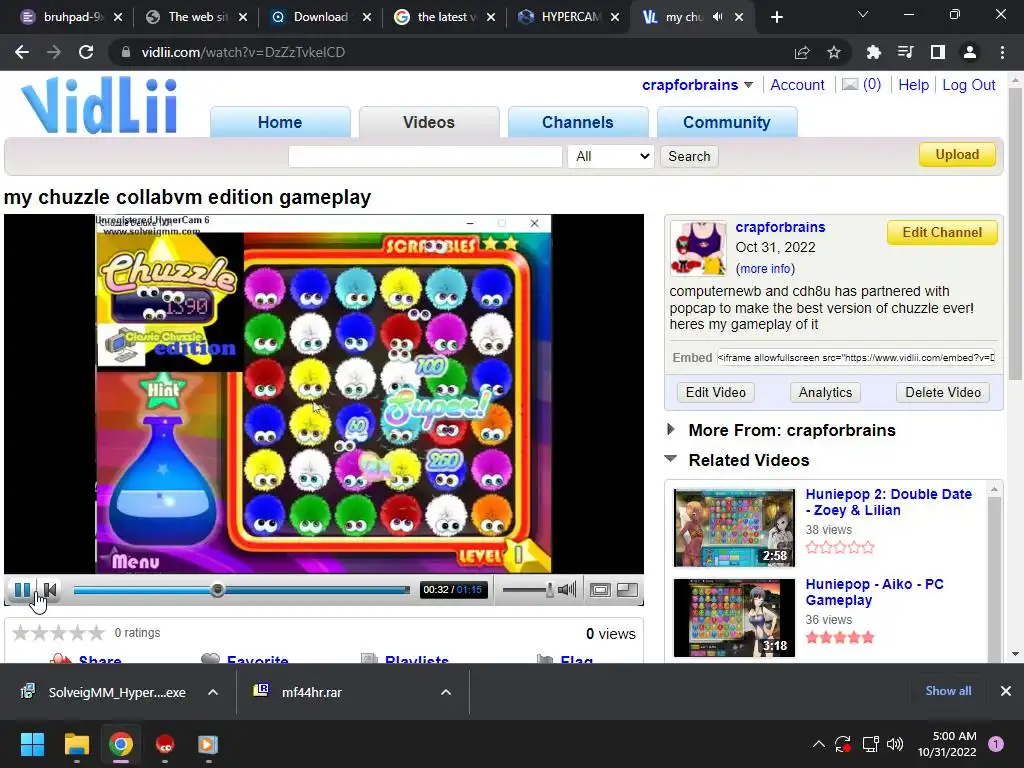
Task: Reload the page with the refresh icon
Action: point(86,52)
